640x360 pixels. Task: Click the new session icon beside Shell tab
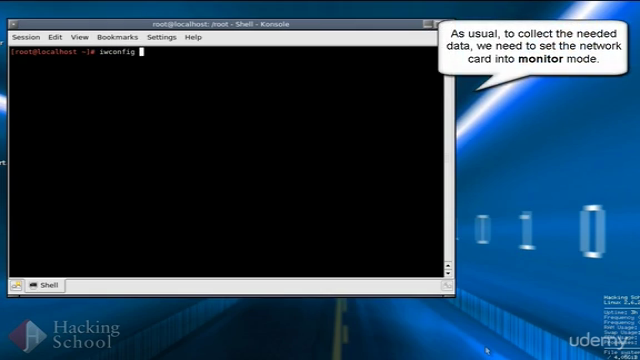point(16,285)
